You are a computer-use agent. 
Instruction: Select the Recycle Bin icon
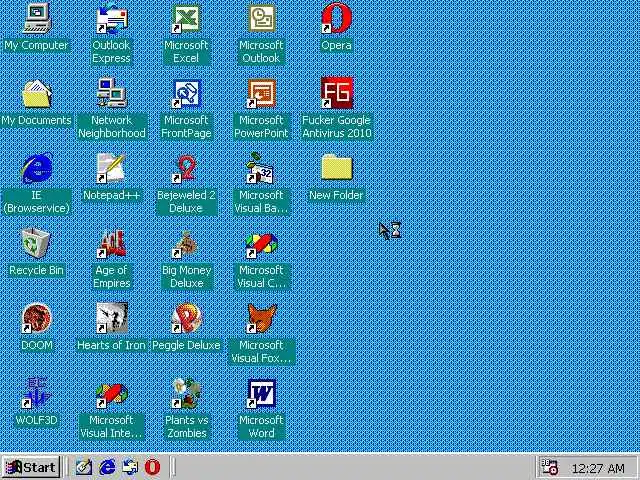click(36, 243)
